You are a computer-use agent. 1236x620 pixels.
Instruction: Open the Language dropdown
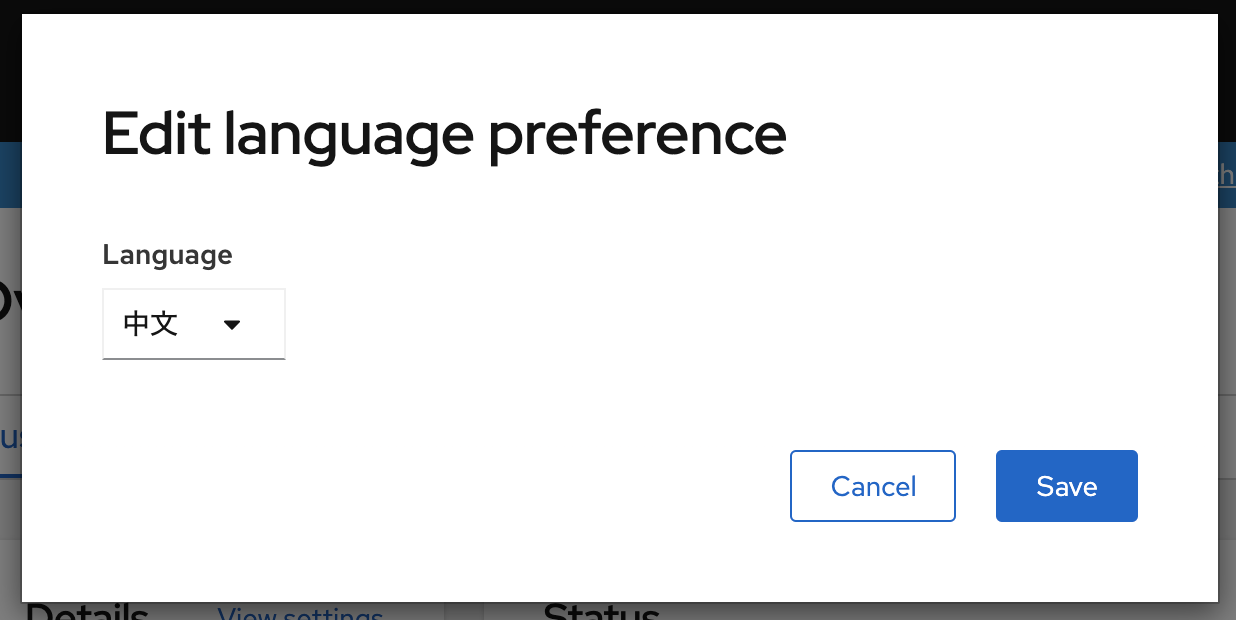[193, 324]
